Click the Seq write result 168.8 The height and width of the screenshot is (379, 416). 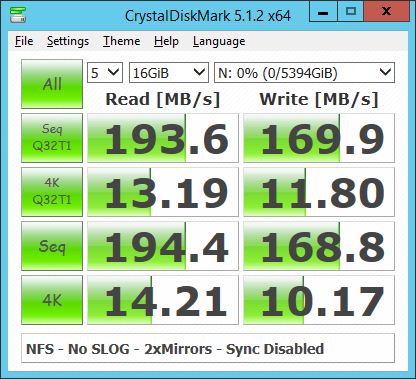click(319, 246)
